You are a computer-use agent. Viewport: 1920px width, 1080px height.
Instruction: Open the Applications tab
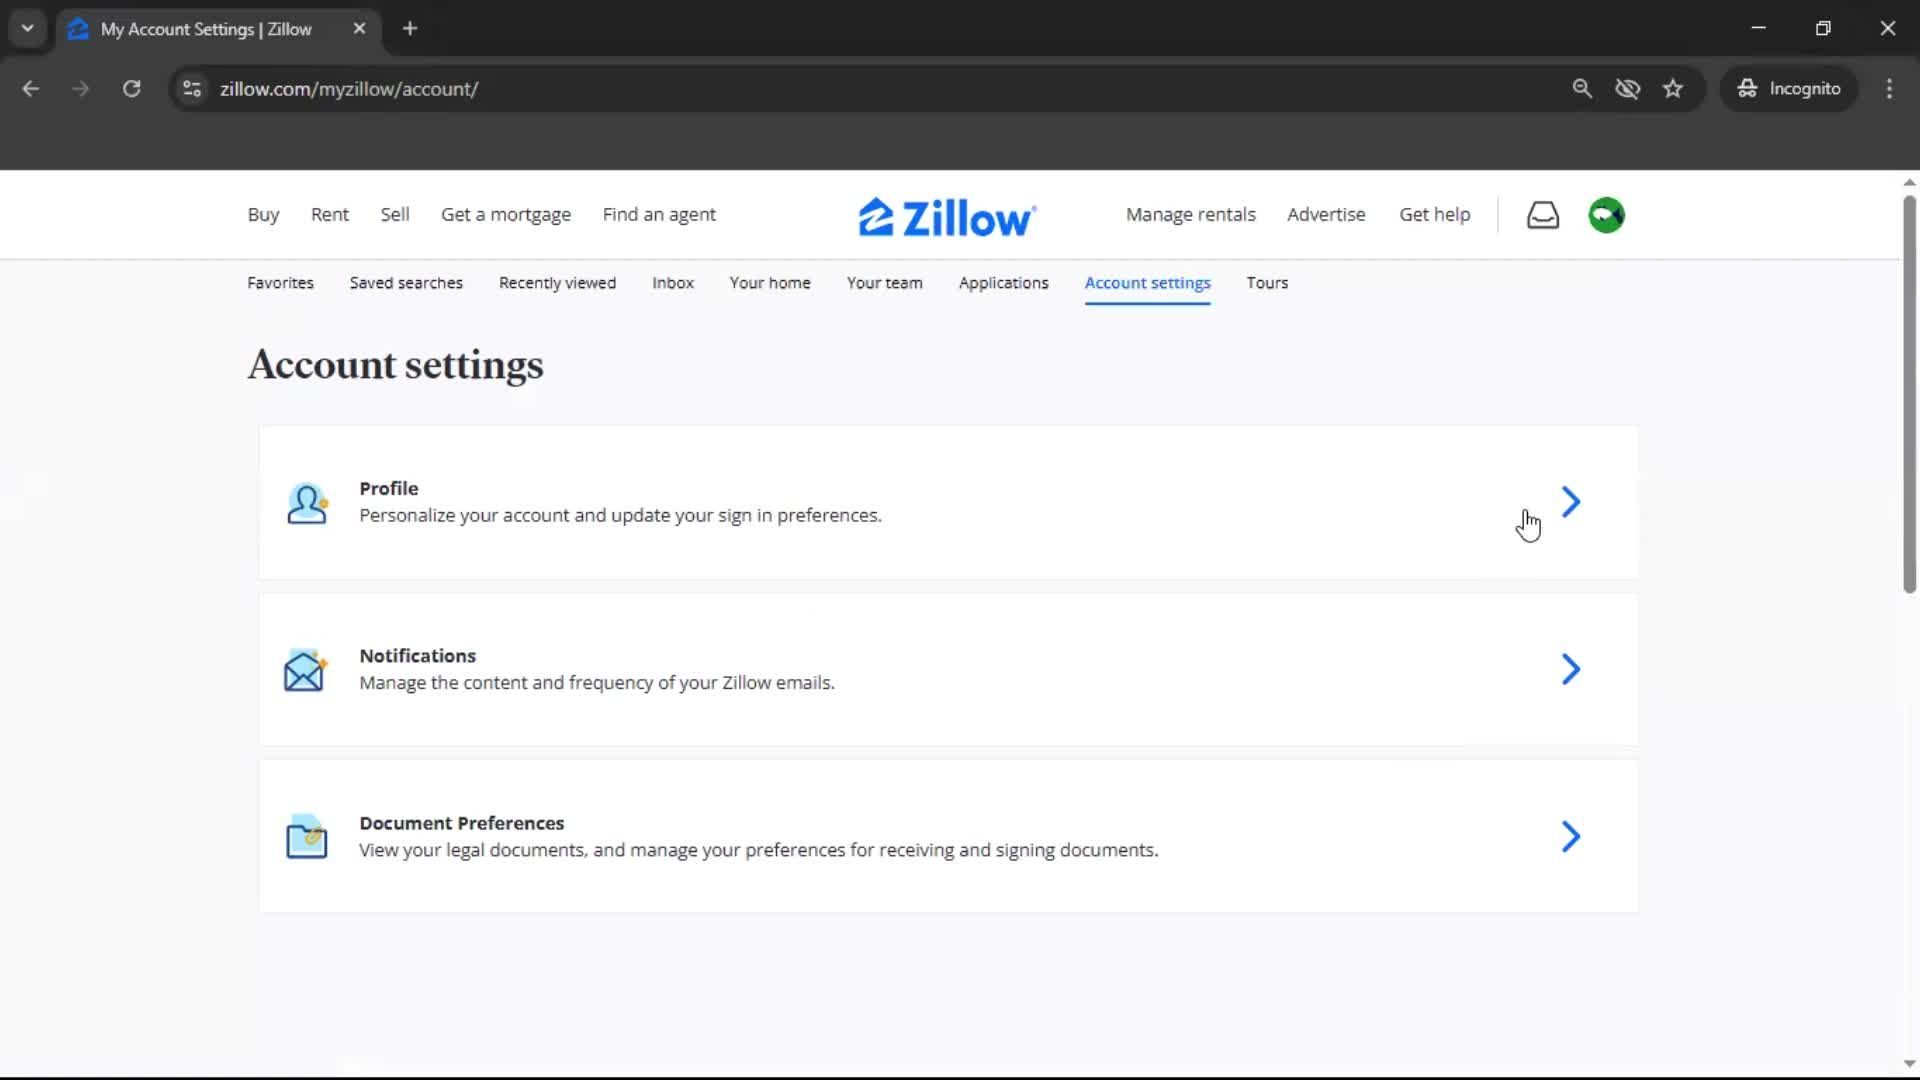click(1003, 283)
